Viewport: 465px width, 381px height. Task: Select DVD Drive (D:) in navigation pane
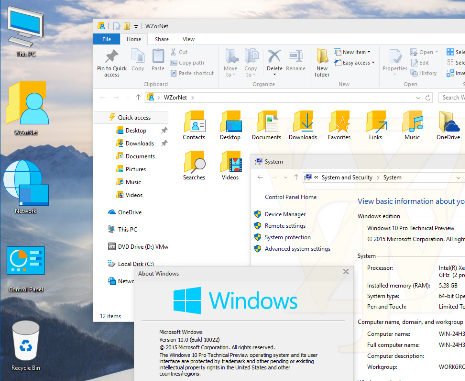coord(138,247)
